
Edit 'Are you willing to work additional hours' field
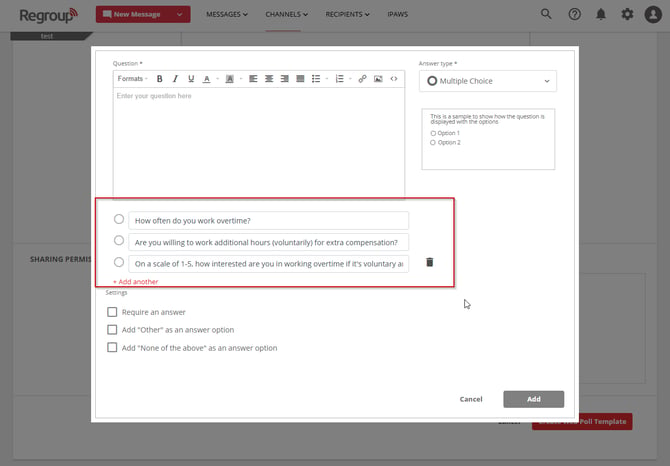pyautogui.click(x=268, y=242)
